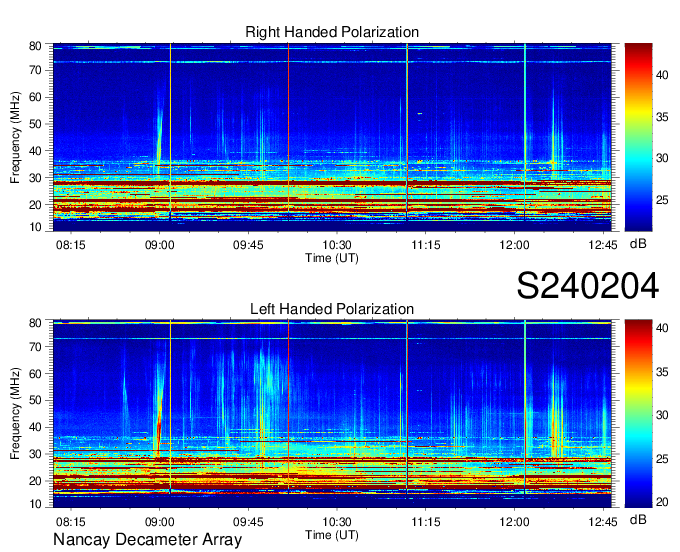This screenshot has width=680, height=552.
Task: Click 'Time (UT)' label under Left Handed plot
Action: coord(332,535)
